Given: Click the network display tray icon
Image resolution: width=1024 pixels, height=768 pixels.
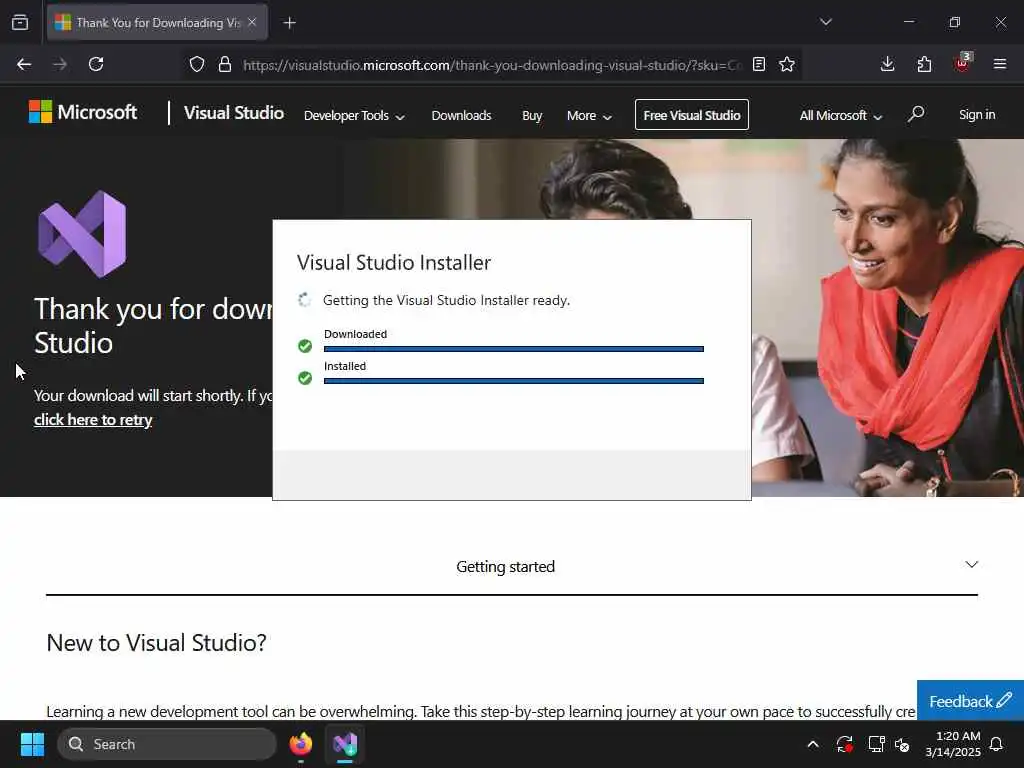Looking at the screenshot, I should click(x=876, y=744).
